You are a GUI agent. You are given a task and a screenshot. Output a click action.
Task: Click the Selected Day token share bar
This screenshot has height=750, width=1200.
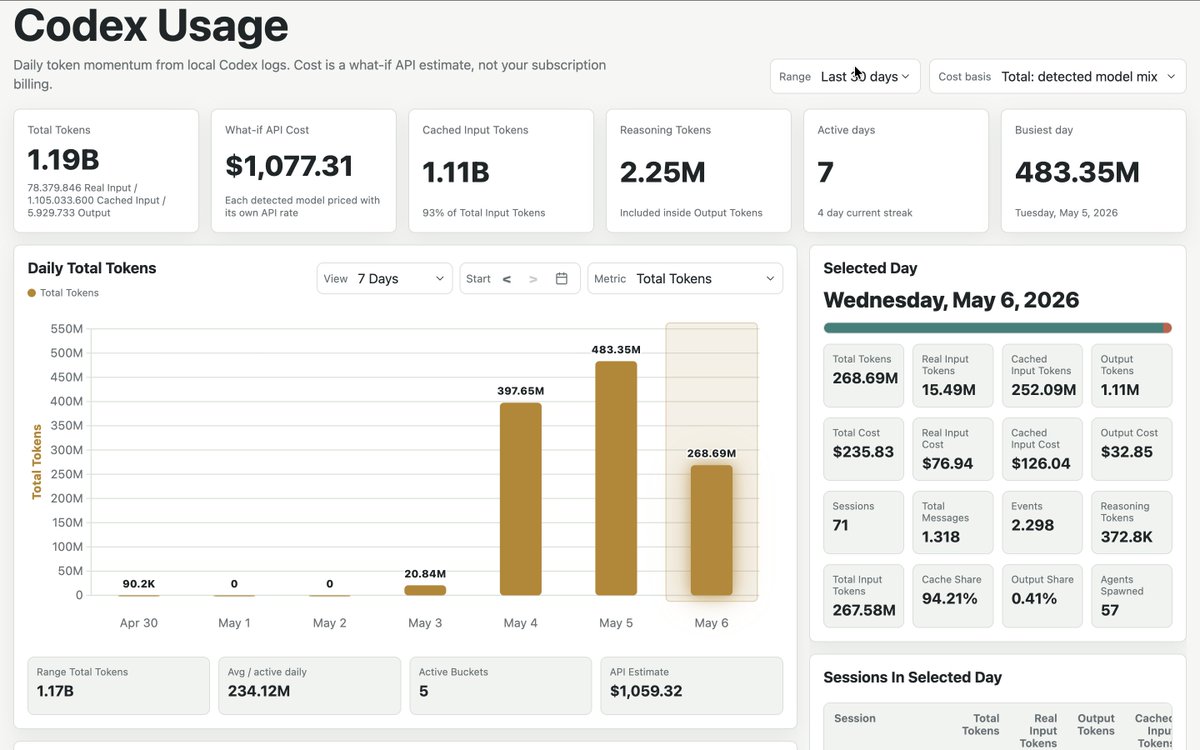pos(997,328)
